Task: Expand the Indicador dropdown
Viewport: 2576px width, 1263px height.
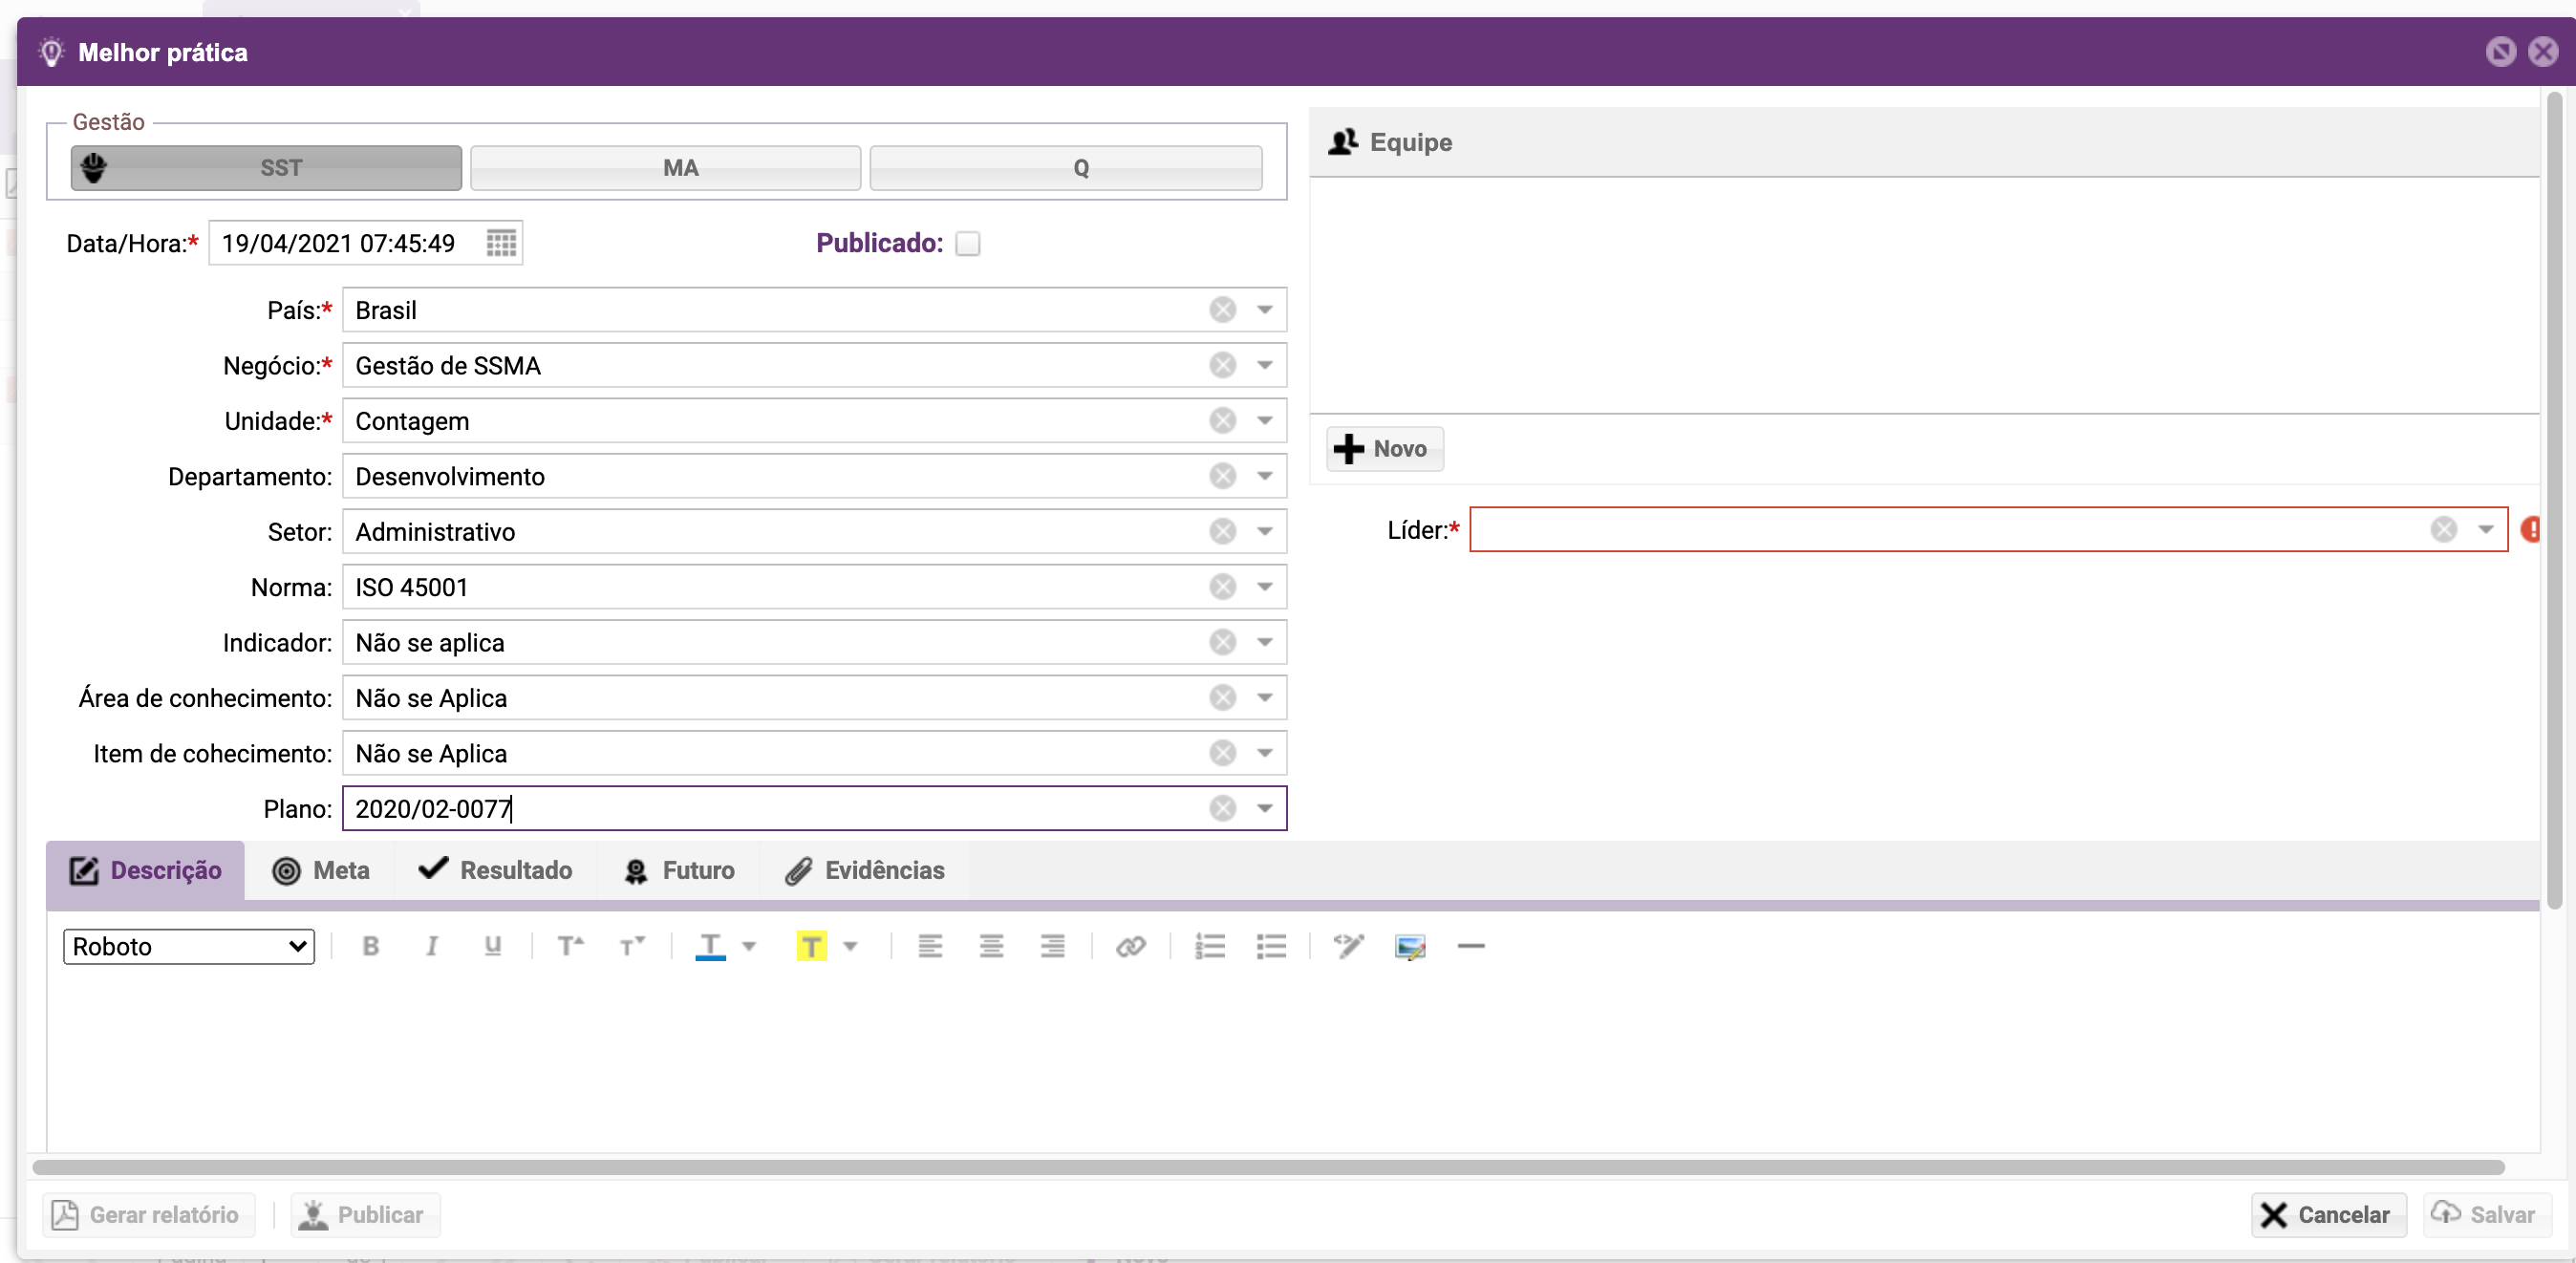Action: point(1264,642)
